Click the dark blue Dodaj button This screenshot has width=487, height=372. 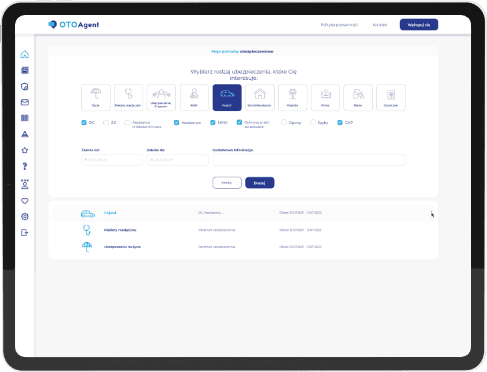tap(260, 183)
